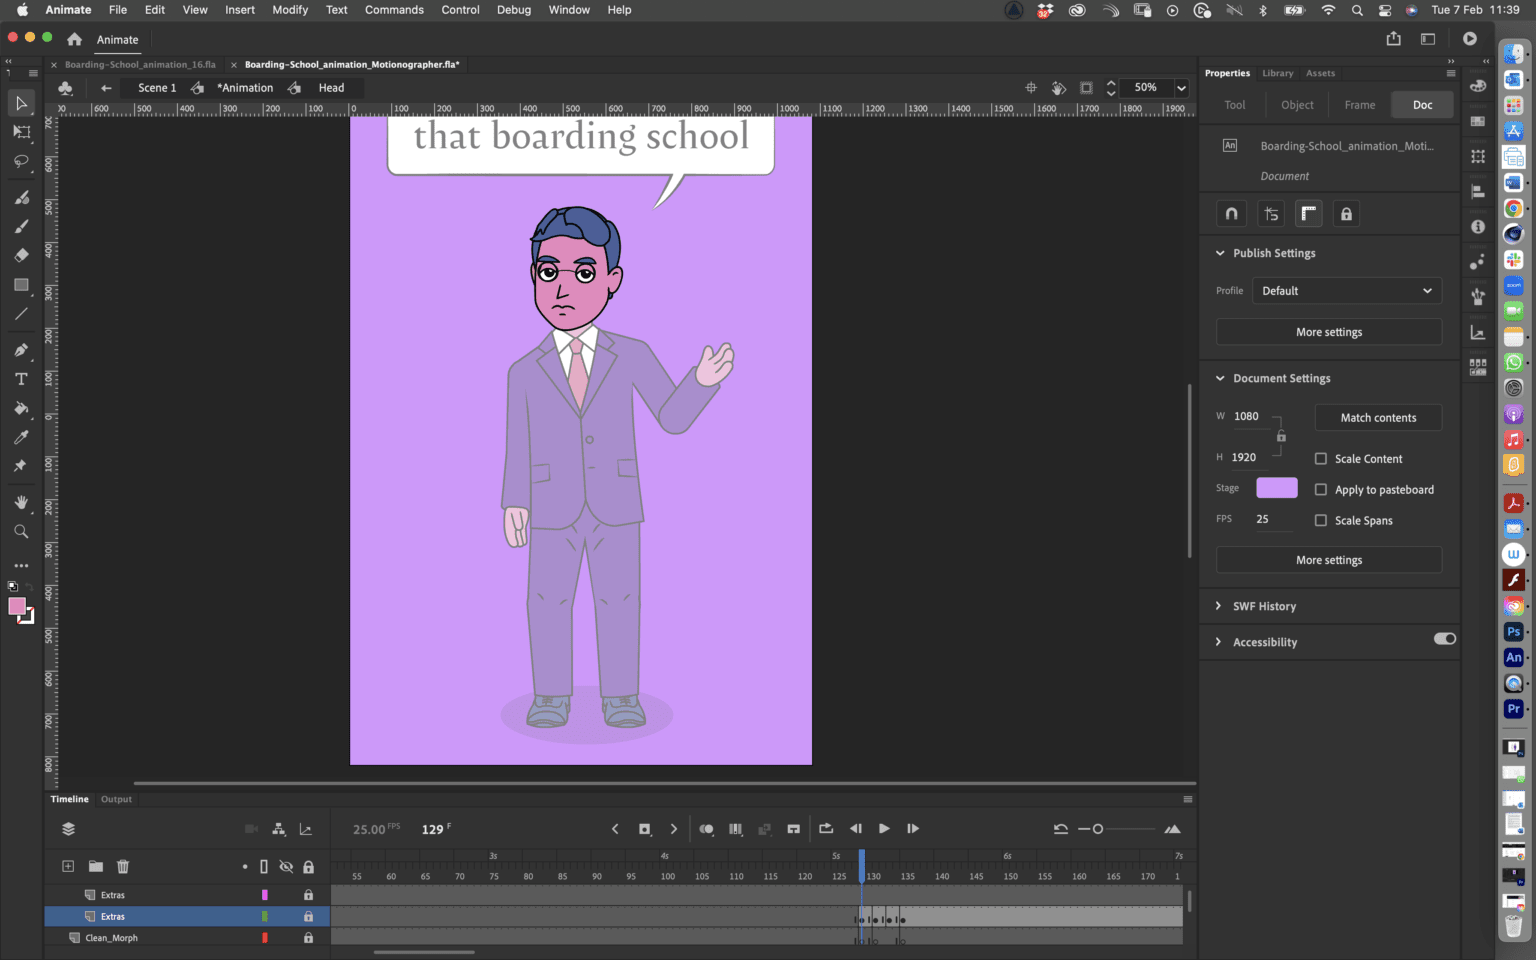The height and width of the screenshot is (960, 1536).
Task: Click the loop playback icon
Action: (x=826, y=828)
